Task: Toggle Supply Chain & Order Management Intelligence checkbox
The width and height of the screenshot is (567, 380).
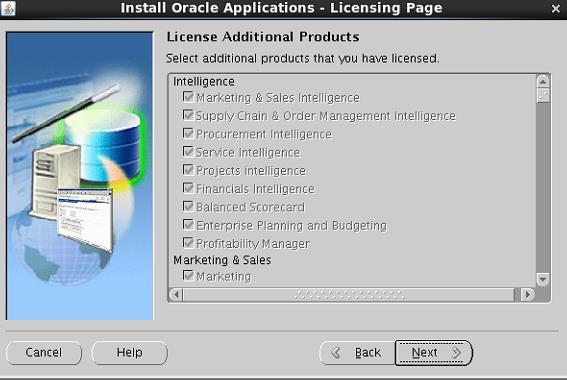Action: coord(188,115)
